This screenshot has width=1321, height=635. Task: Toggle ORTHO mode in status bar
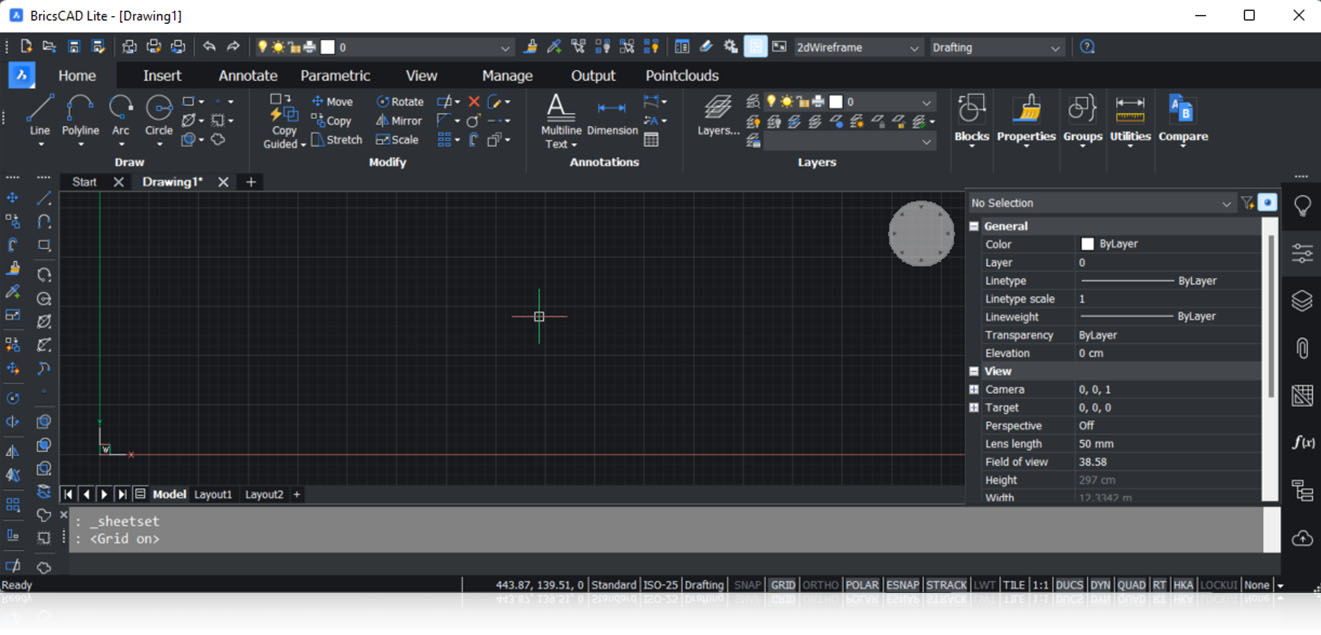coord(821,585)
